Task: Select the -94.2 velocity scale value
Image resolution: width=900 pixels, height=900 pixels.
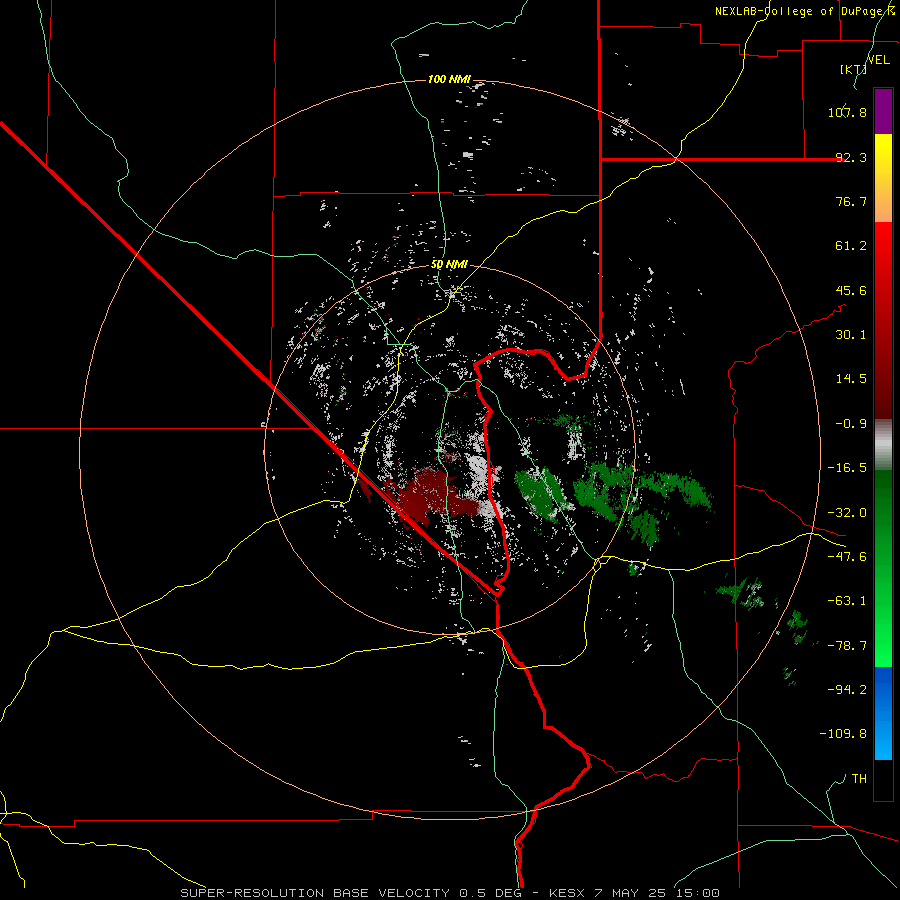Action: (847, 690)
